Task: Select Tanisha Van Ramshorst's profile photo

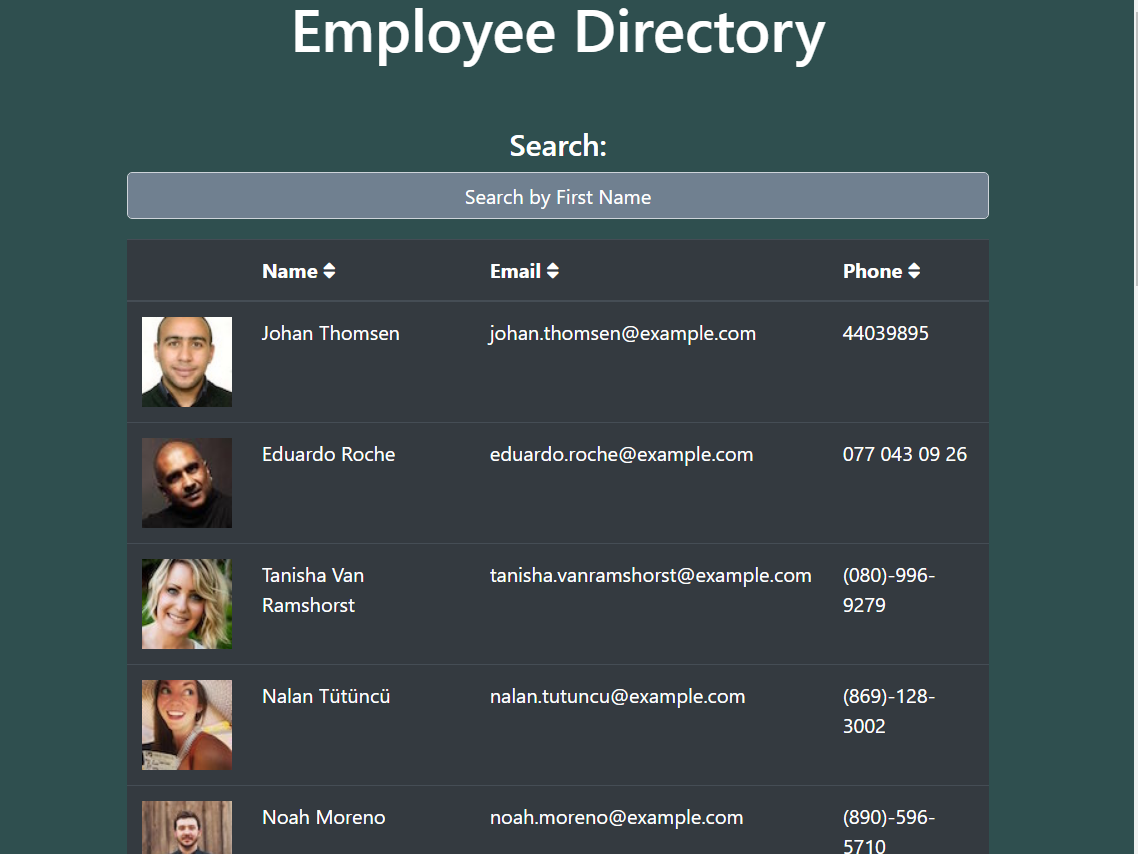Action: 187,604
